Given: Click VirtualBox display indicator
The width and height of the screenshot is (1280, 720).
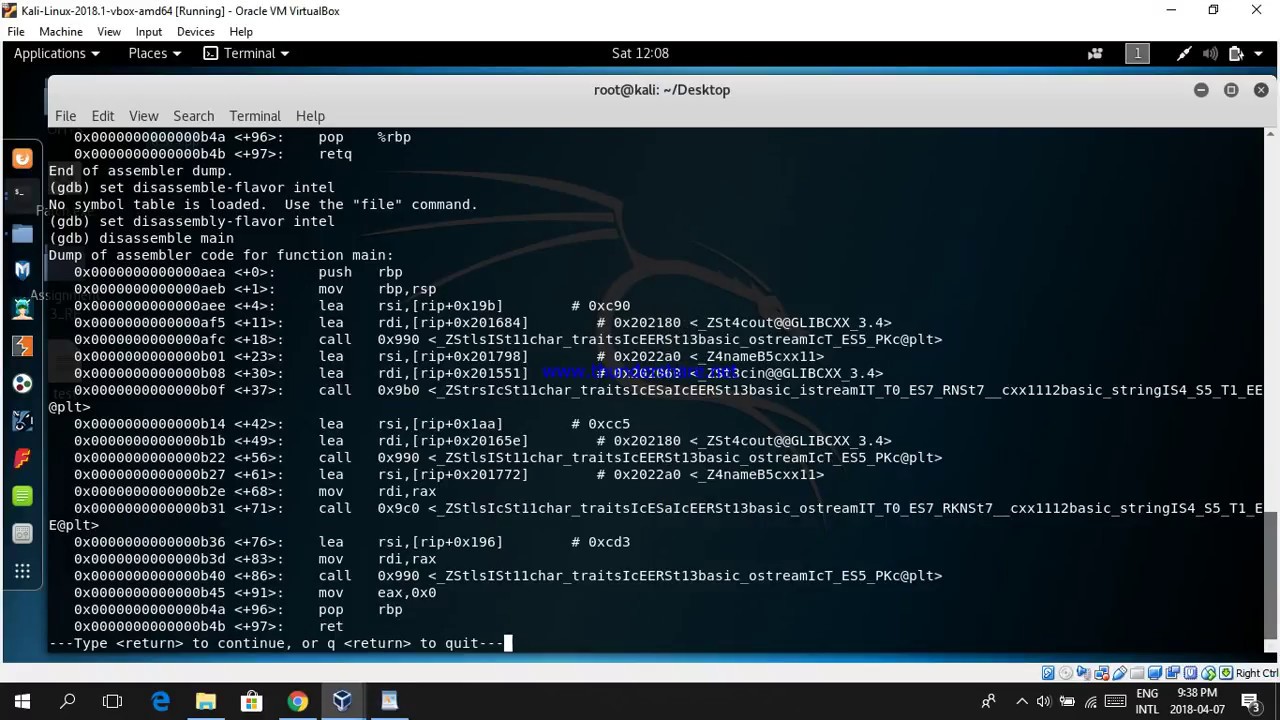Looking at the screenshot, I should click(x=1155, y=673).
